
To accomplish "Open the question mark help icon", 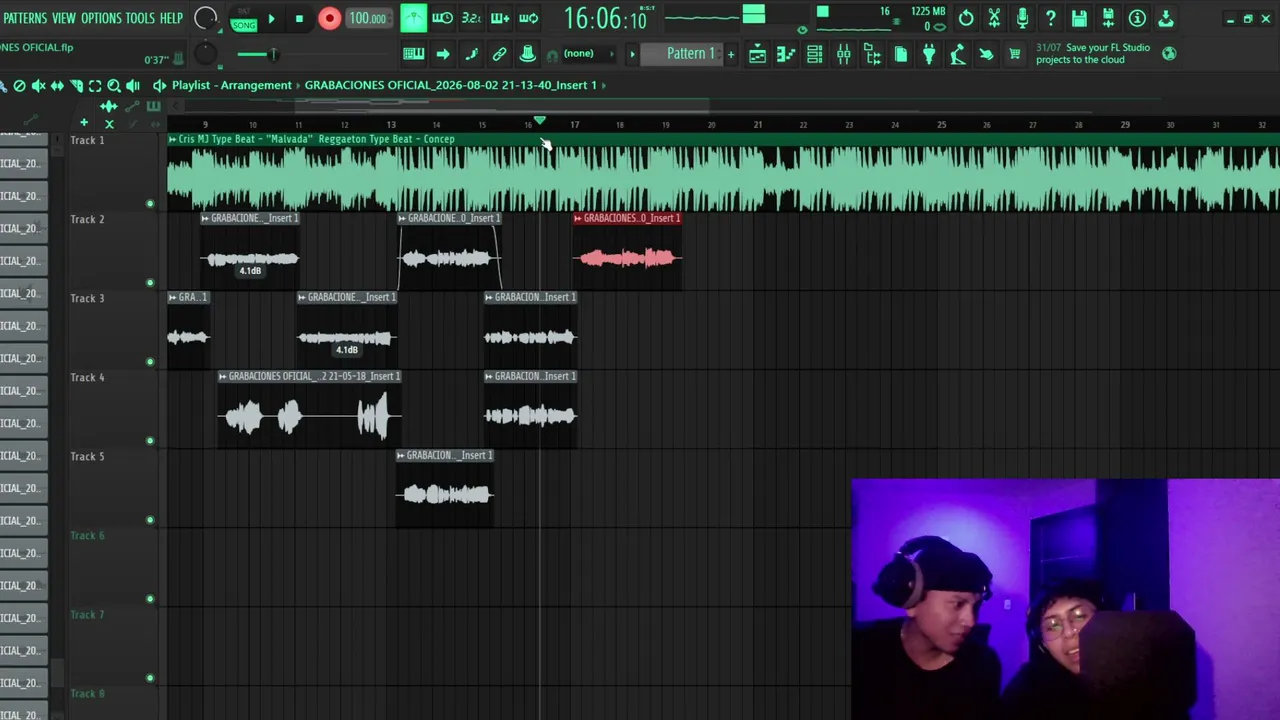I will 1051,18.
